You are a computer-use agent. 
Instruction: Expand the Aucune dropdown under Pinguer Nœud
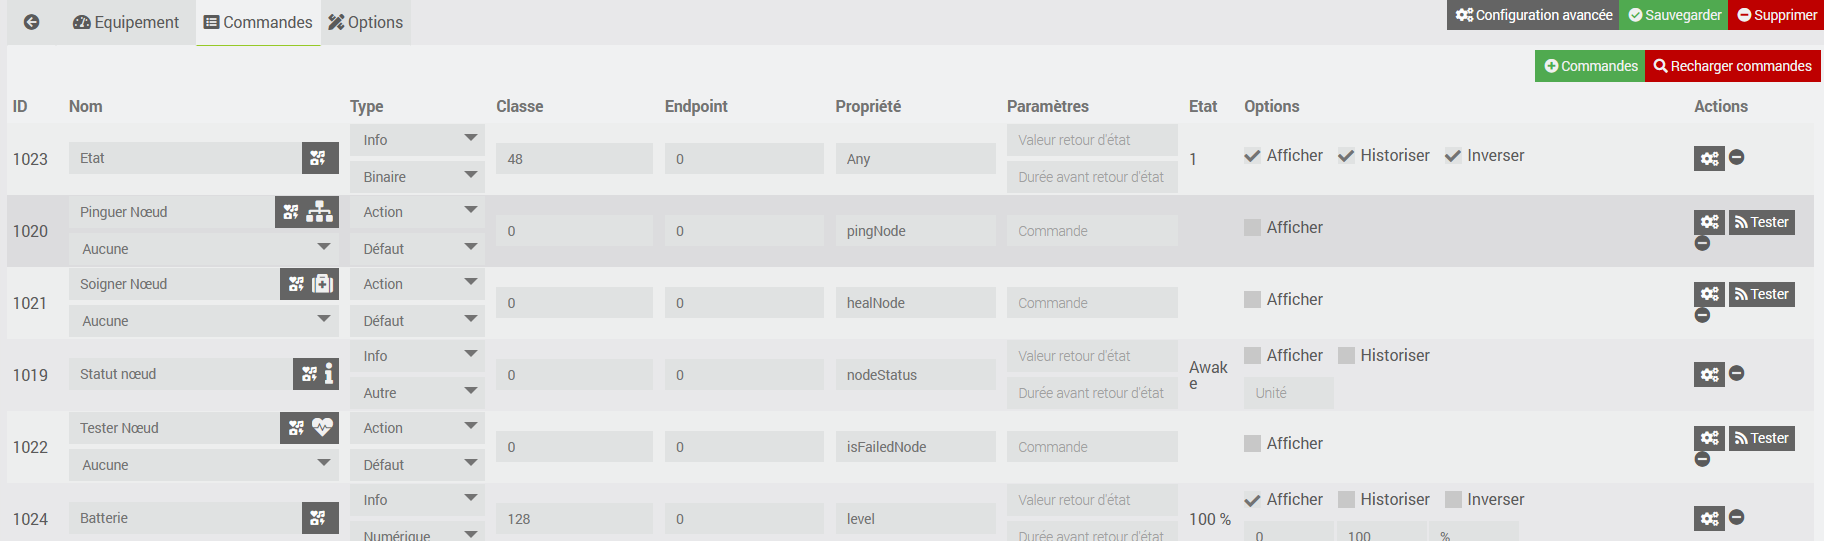(x=204, y=249)
